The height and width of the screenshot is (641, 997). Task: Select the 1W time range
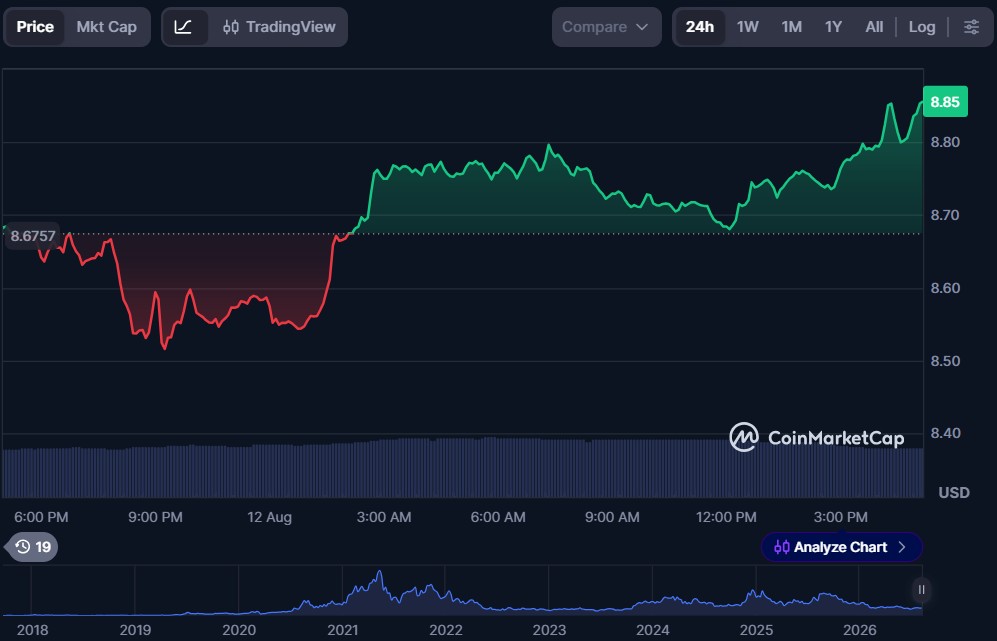tap(747, 27)
